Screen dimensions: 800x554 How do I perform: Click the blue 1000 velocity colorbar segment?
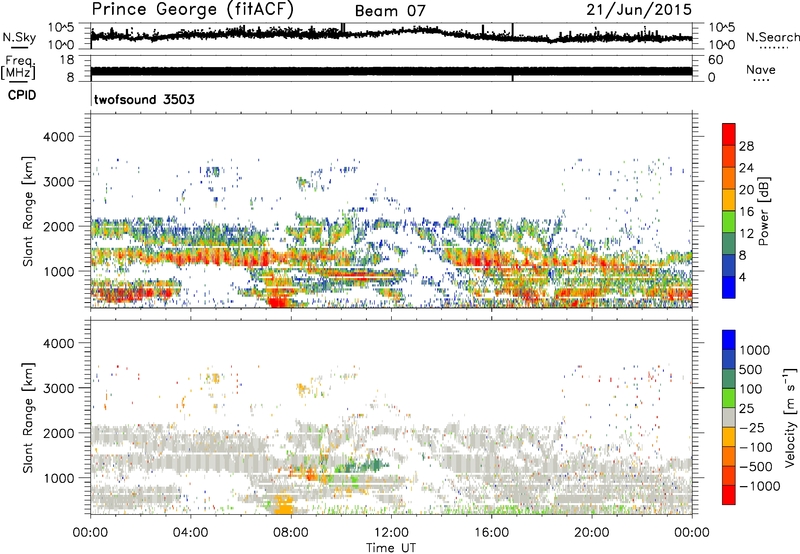pos(729,340)
